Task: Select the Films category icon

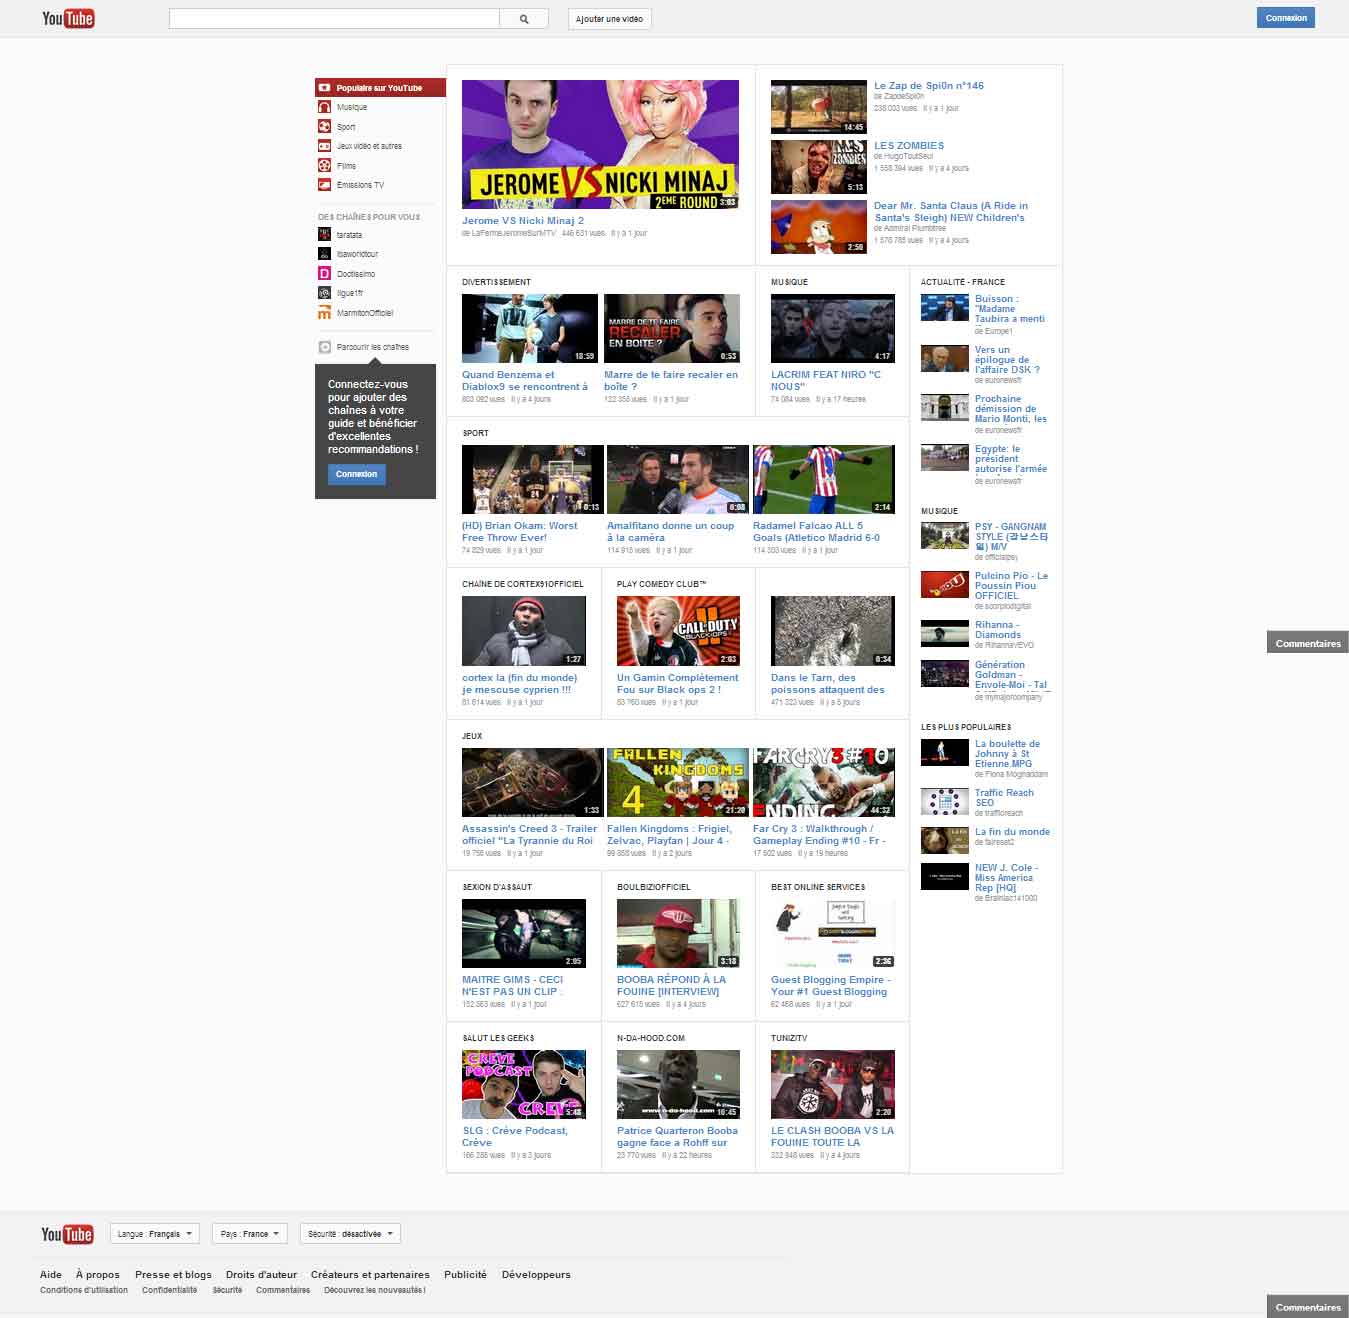Action: coord(324,165)
